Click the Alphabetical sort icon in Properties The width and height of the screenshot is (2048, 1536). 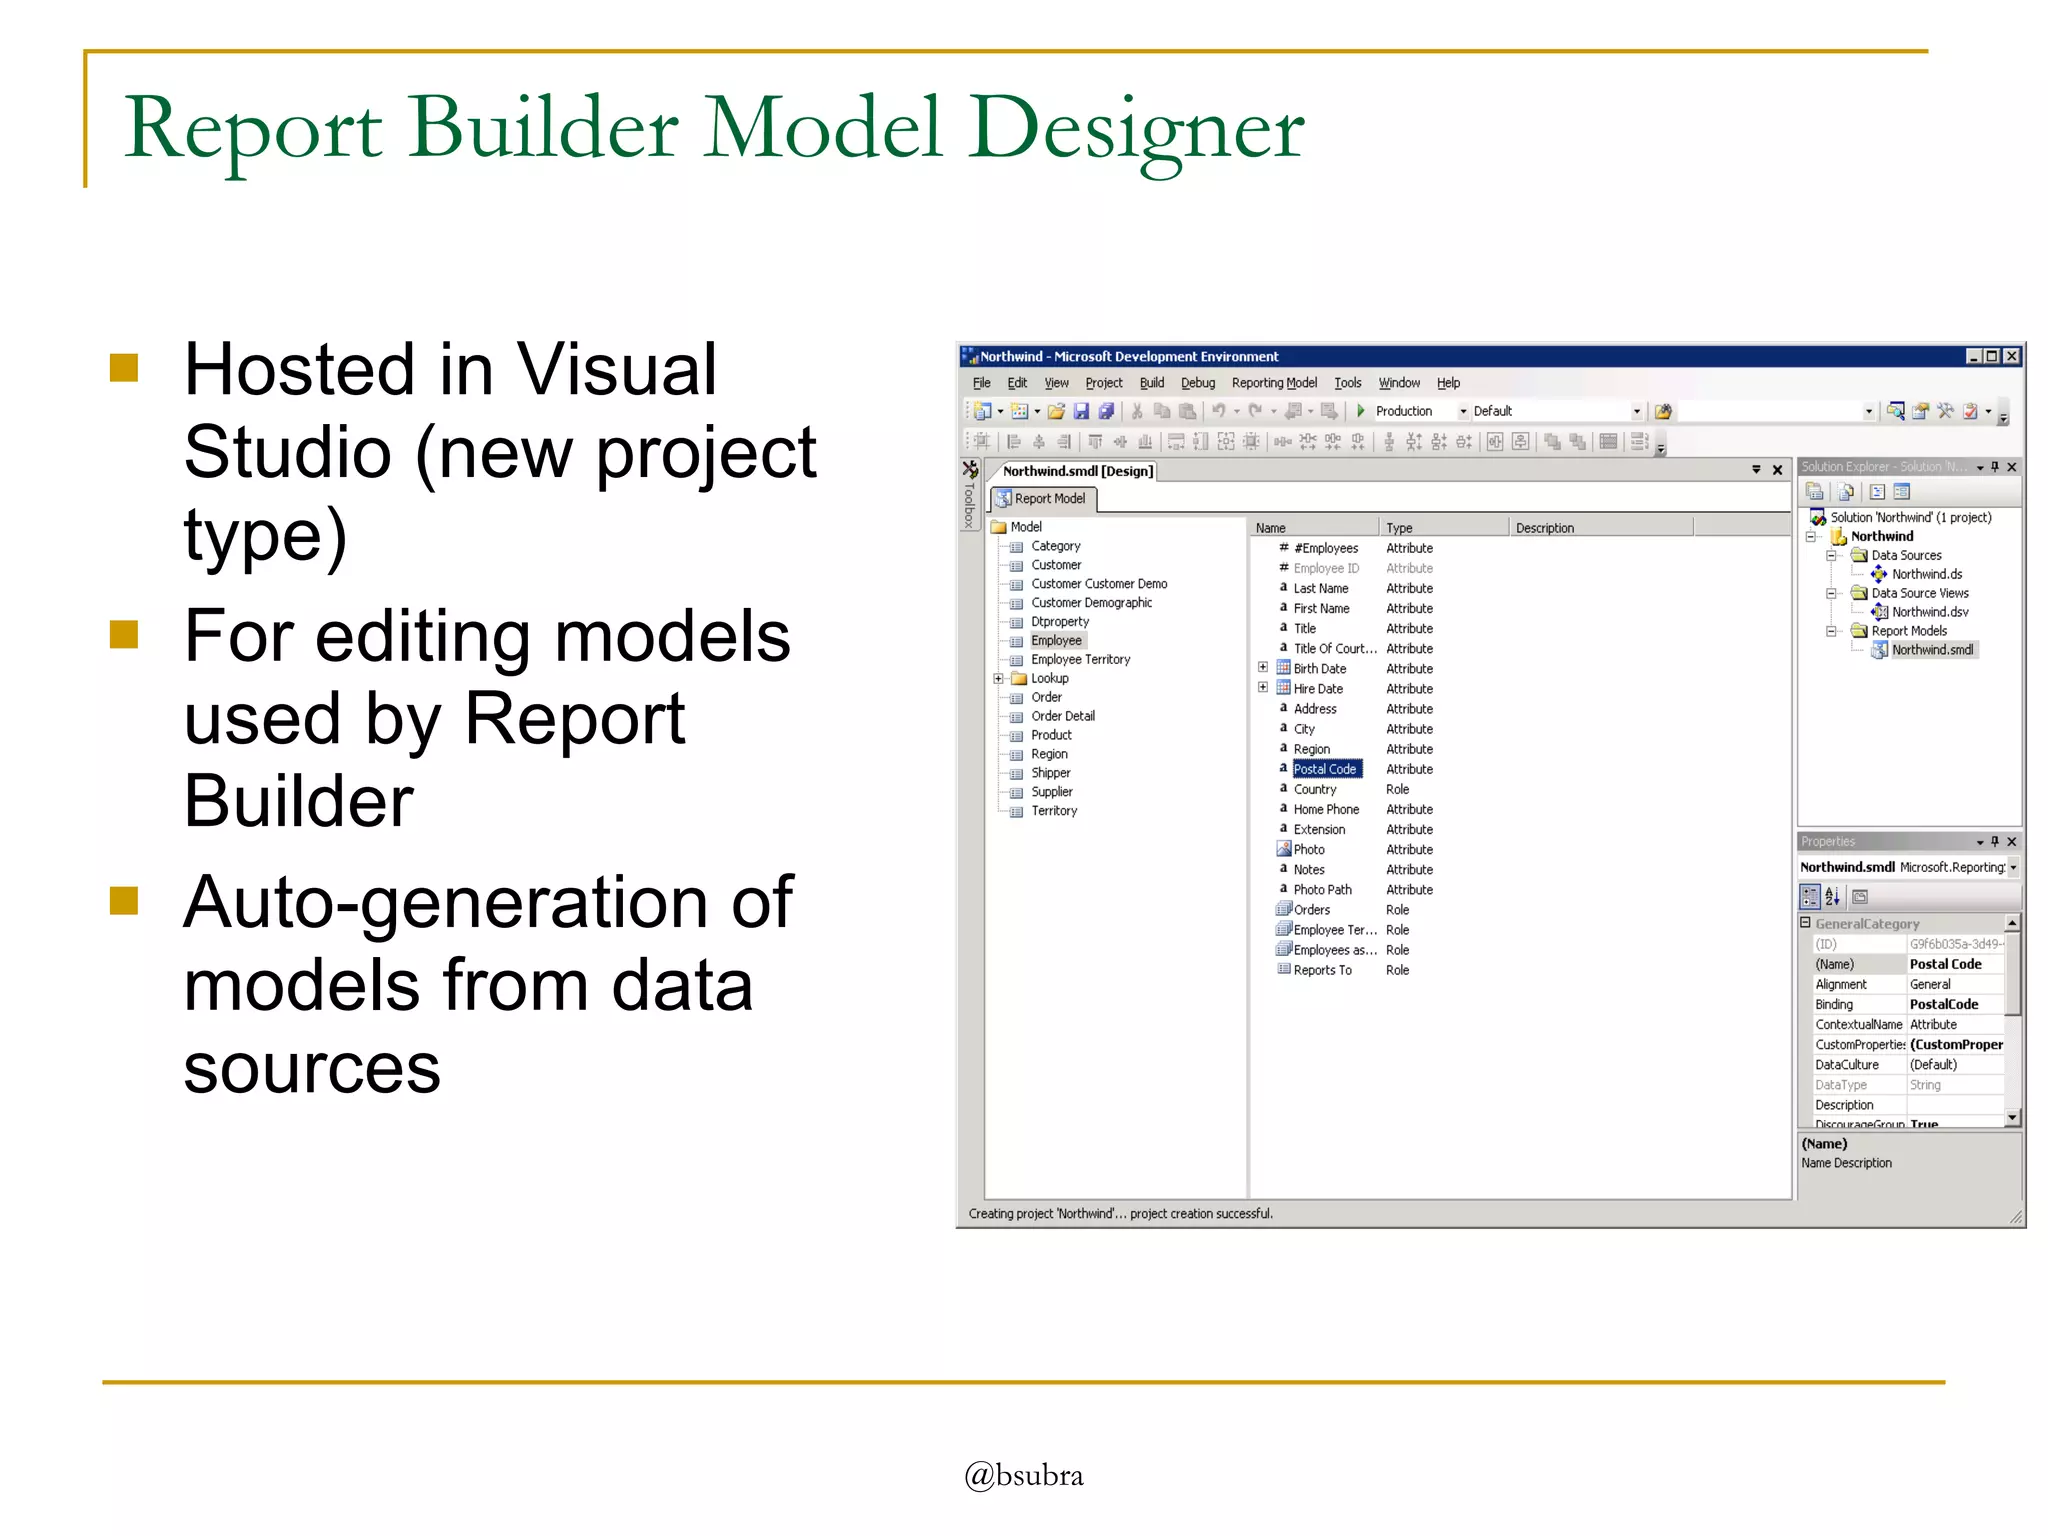pos(1832,897)
